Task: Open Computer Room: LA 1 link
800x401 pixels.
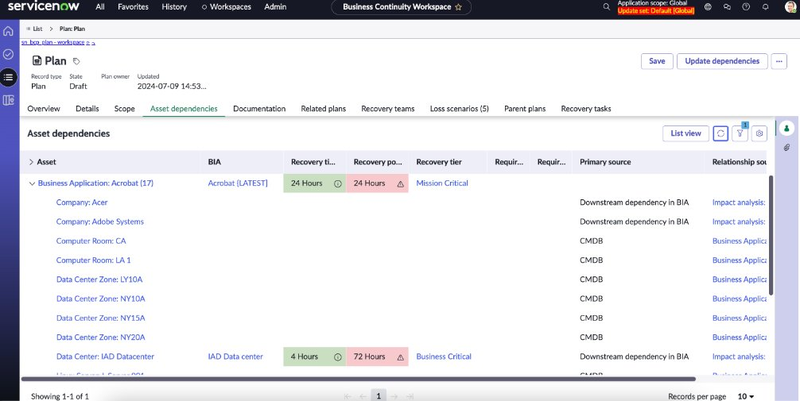Action: [93, 260]
